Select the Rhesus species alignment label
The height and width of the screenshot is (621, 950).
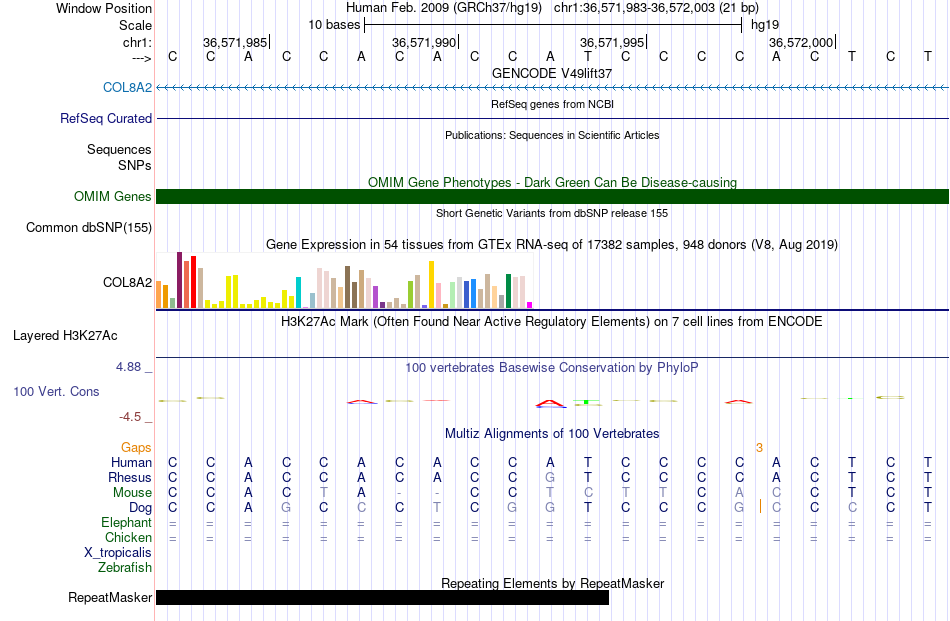[130, 477]
